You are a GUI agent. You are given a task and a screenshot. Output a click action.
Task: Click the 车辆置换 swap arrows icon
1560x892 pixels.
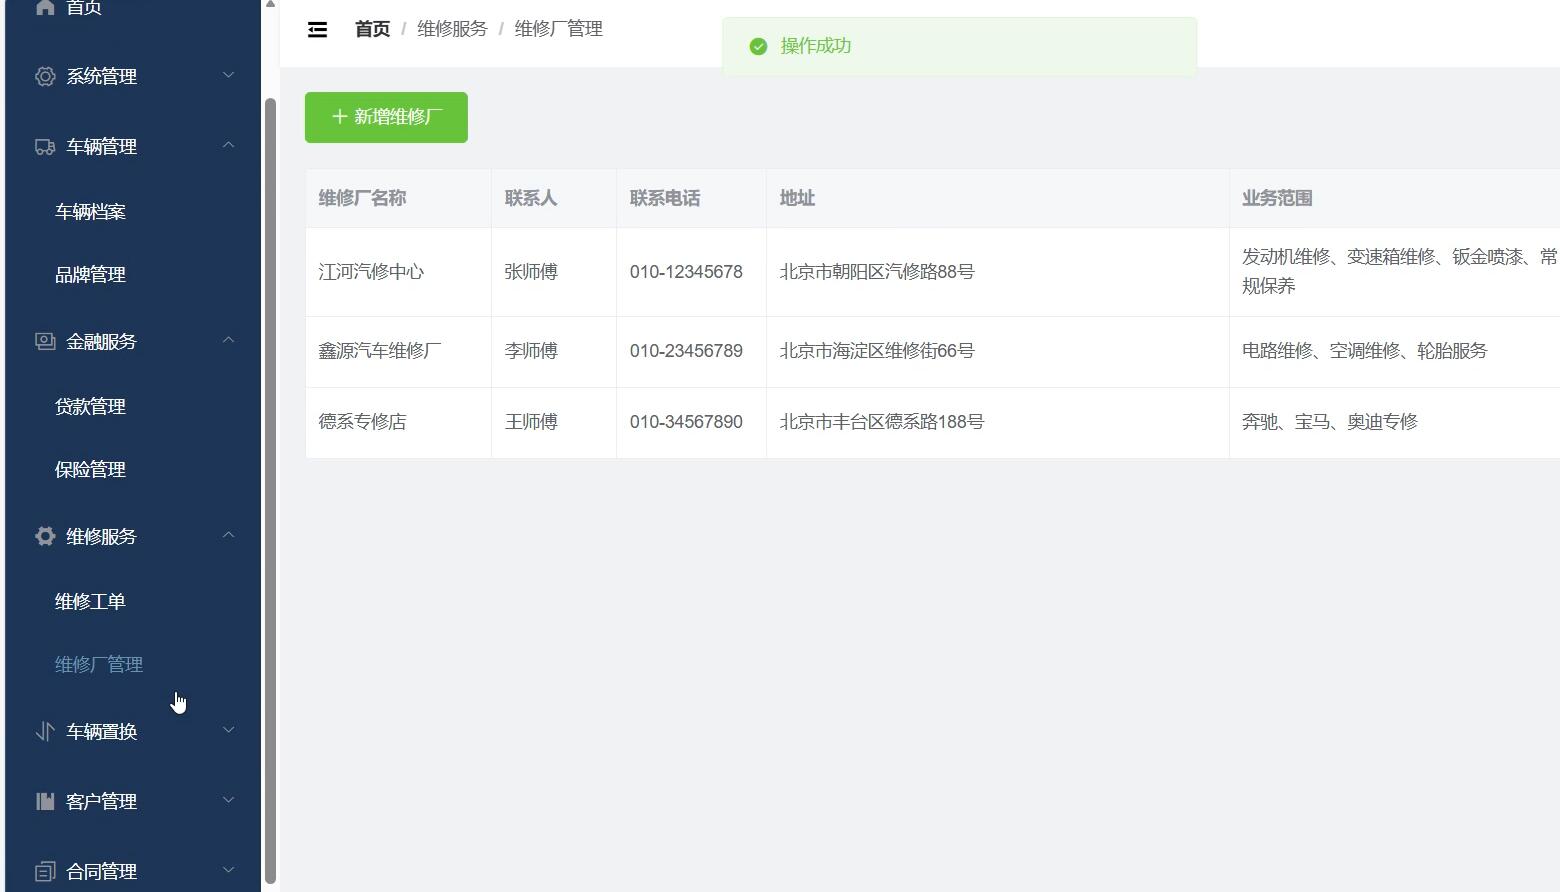pyautogui.click(x=45, y=731)
